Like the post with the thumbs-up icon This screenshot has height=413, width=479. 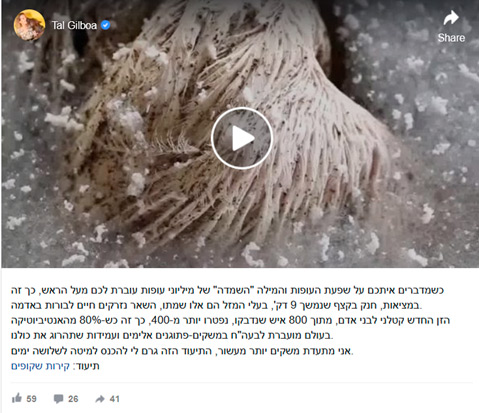(x=17, y=398)
